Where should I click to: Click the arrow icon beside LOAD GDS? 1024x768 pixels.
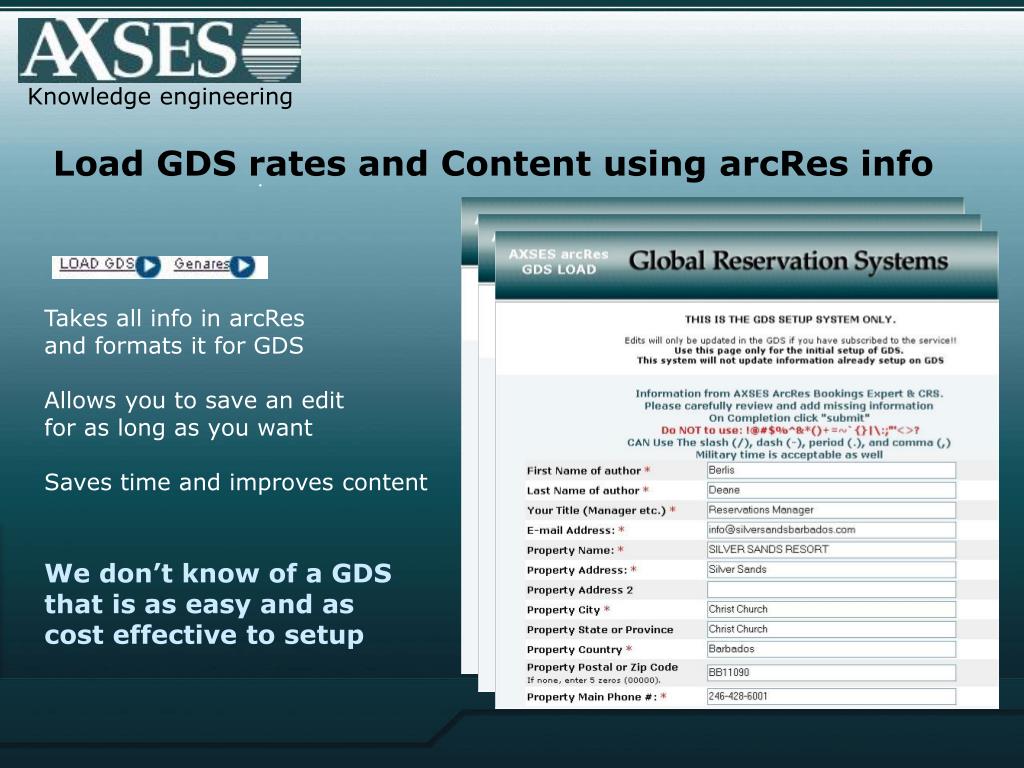click(x=148, y=266)
